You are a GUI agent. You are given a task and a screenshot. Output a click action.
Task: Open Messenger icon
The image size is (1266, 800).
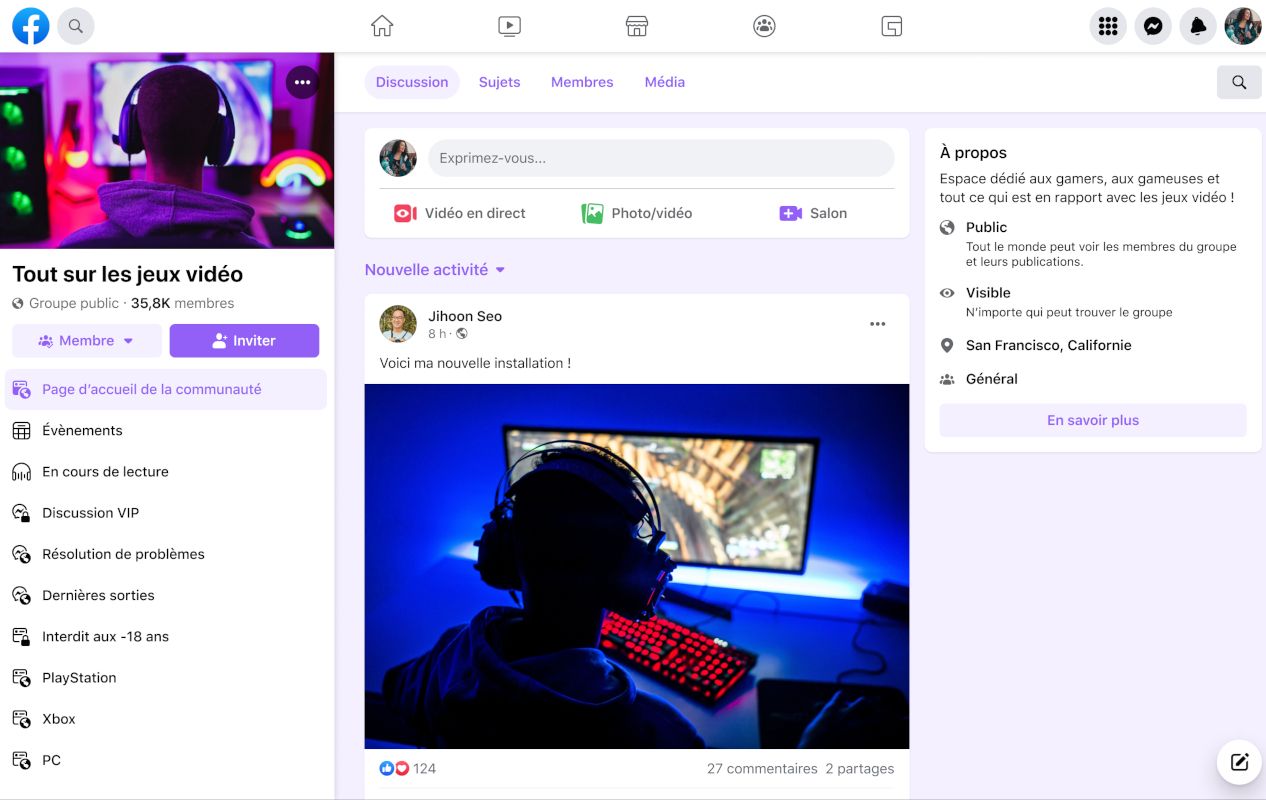coord(1153,26)
